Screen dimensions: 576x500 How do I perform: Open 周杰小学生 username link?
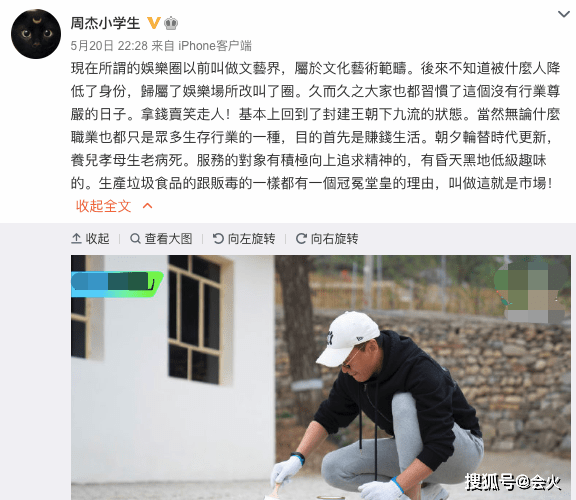point(105,23)
